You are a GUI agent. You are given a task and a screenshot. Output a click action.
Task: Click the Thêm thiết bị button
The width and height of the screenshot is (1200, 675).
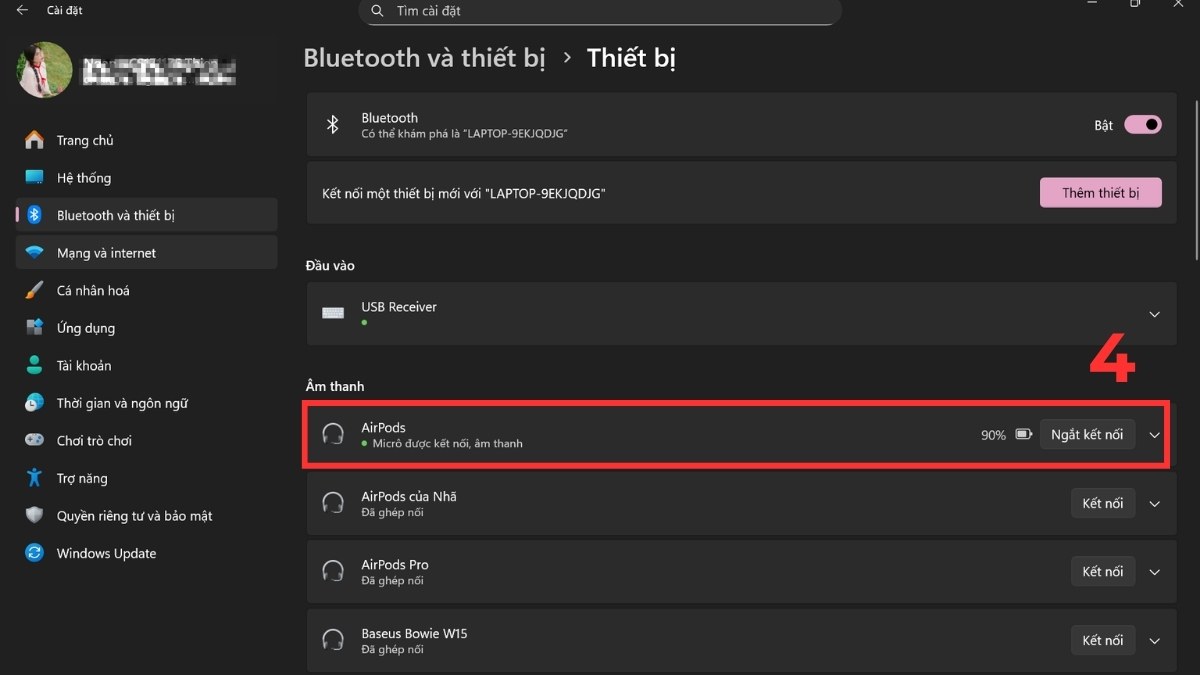click(x=1100, y=192)
